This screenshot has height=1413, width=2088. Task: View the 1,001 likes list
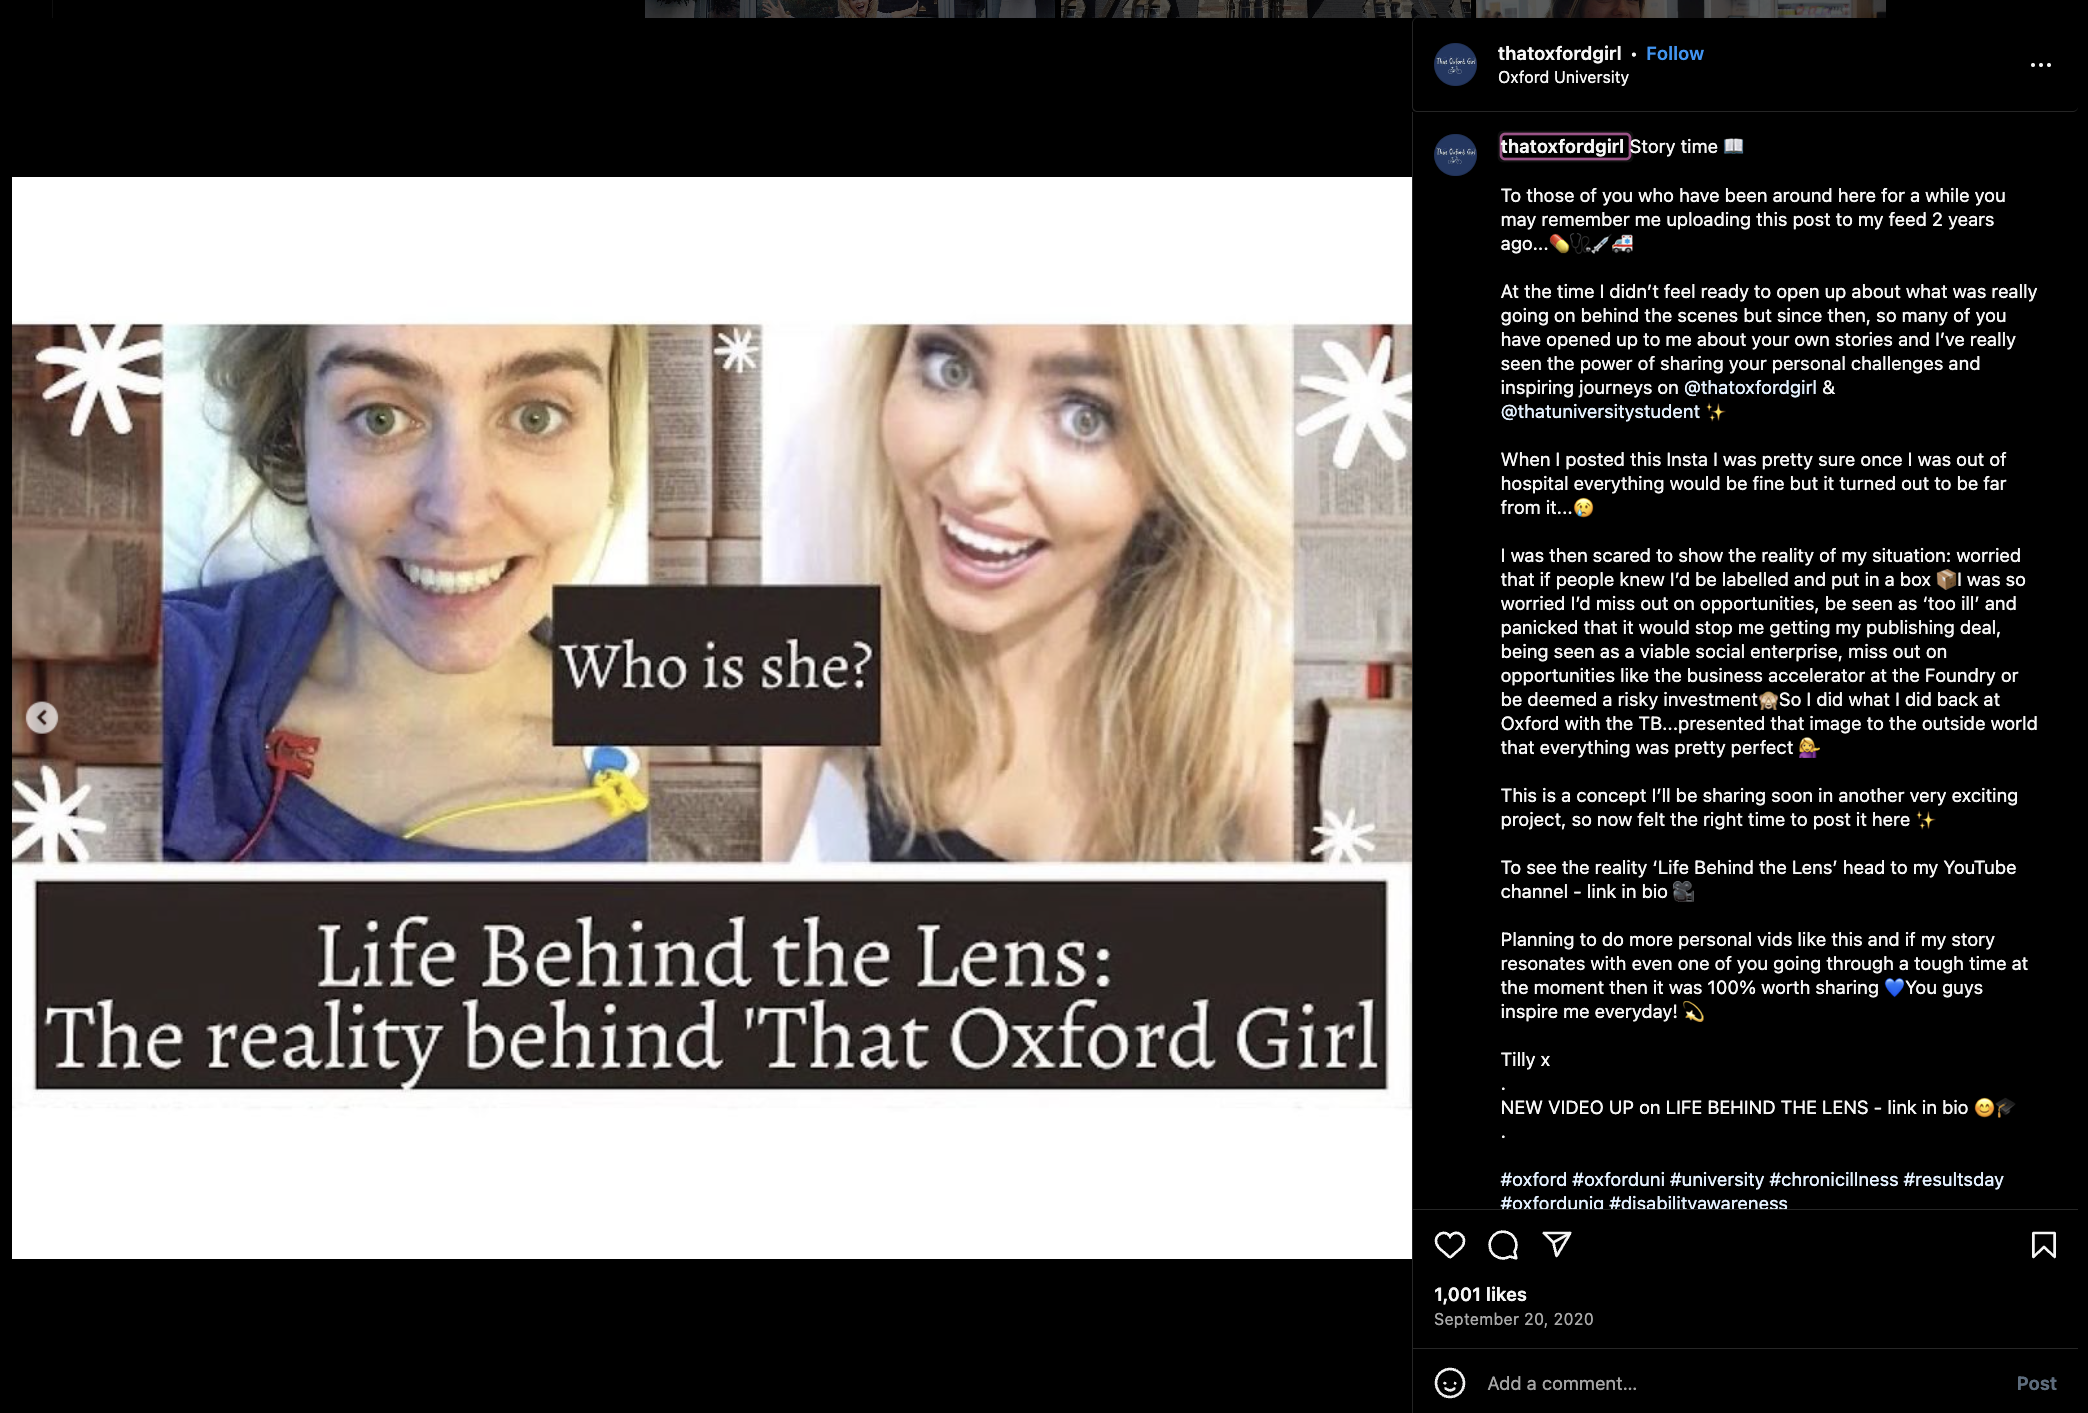pos(1480,1295)
